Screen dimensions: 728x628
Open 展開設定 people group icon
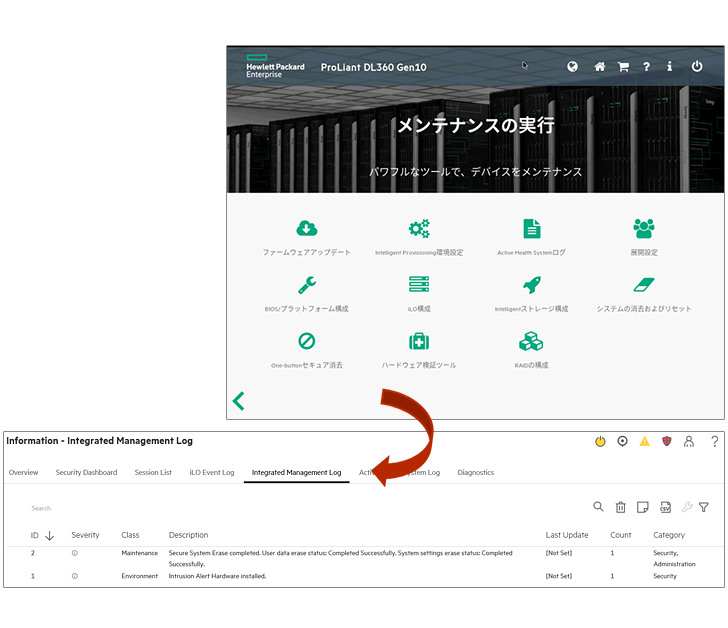pos(644,228)
